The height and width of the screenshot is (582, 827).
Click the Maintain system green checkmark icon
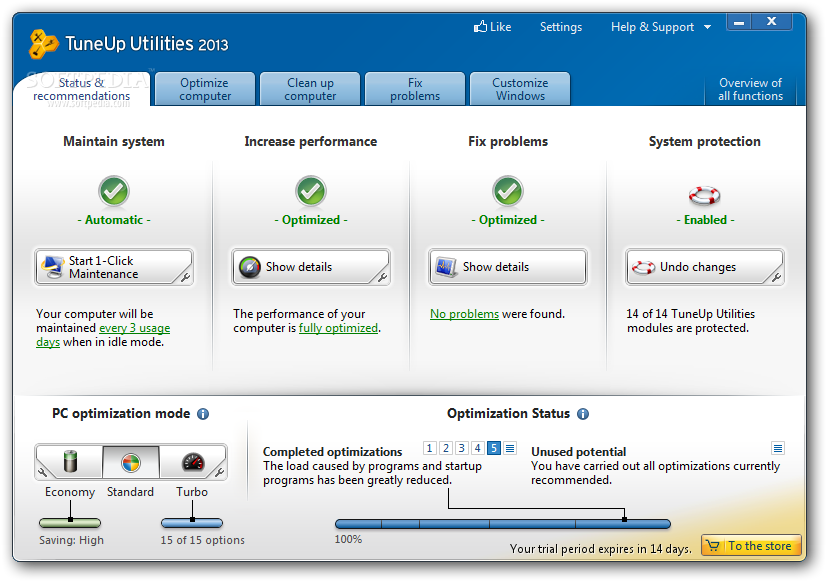pos(114,191)
